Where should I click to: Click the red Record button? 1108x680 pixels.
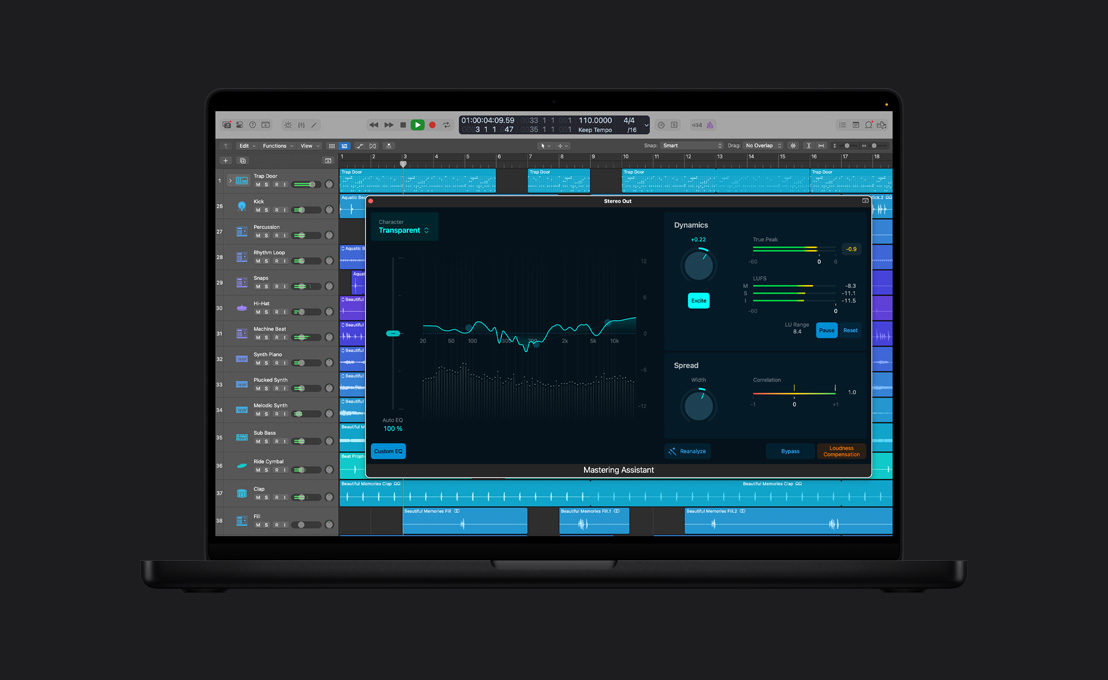[432, 124]
